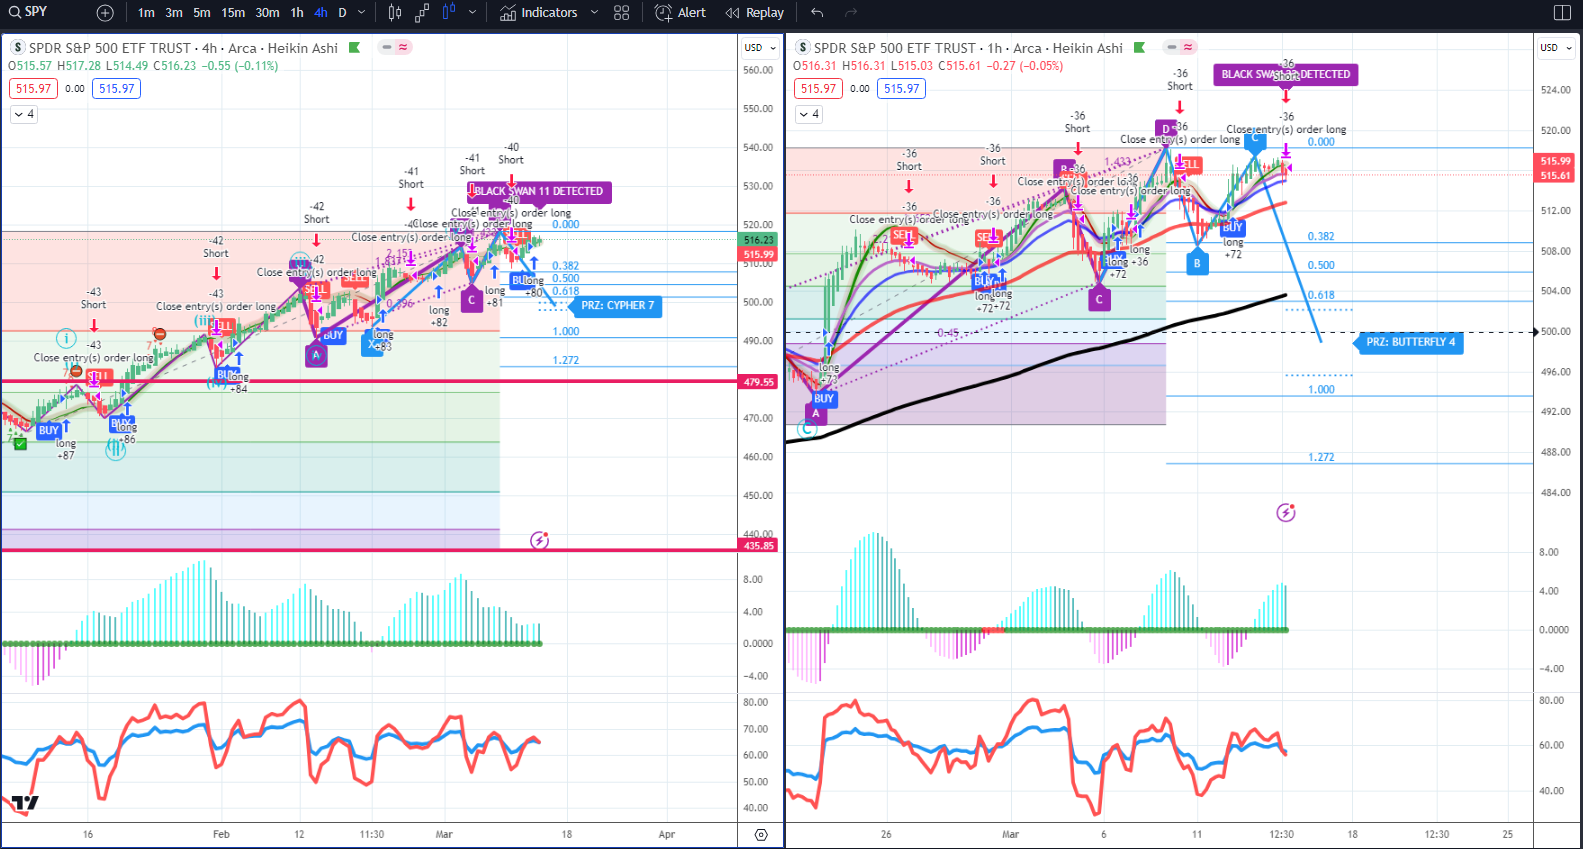Open chart settings gear below 4h price axis

pos(761,834)
